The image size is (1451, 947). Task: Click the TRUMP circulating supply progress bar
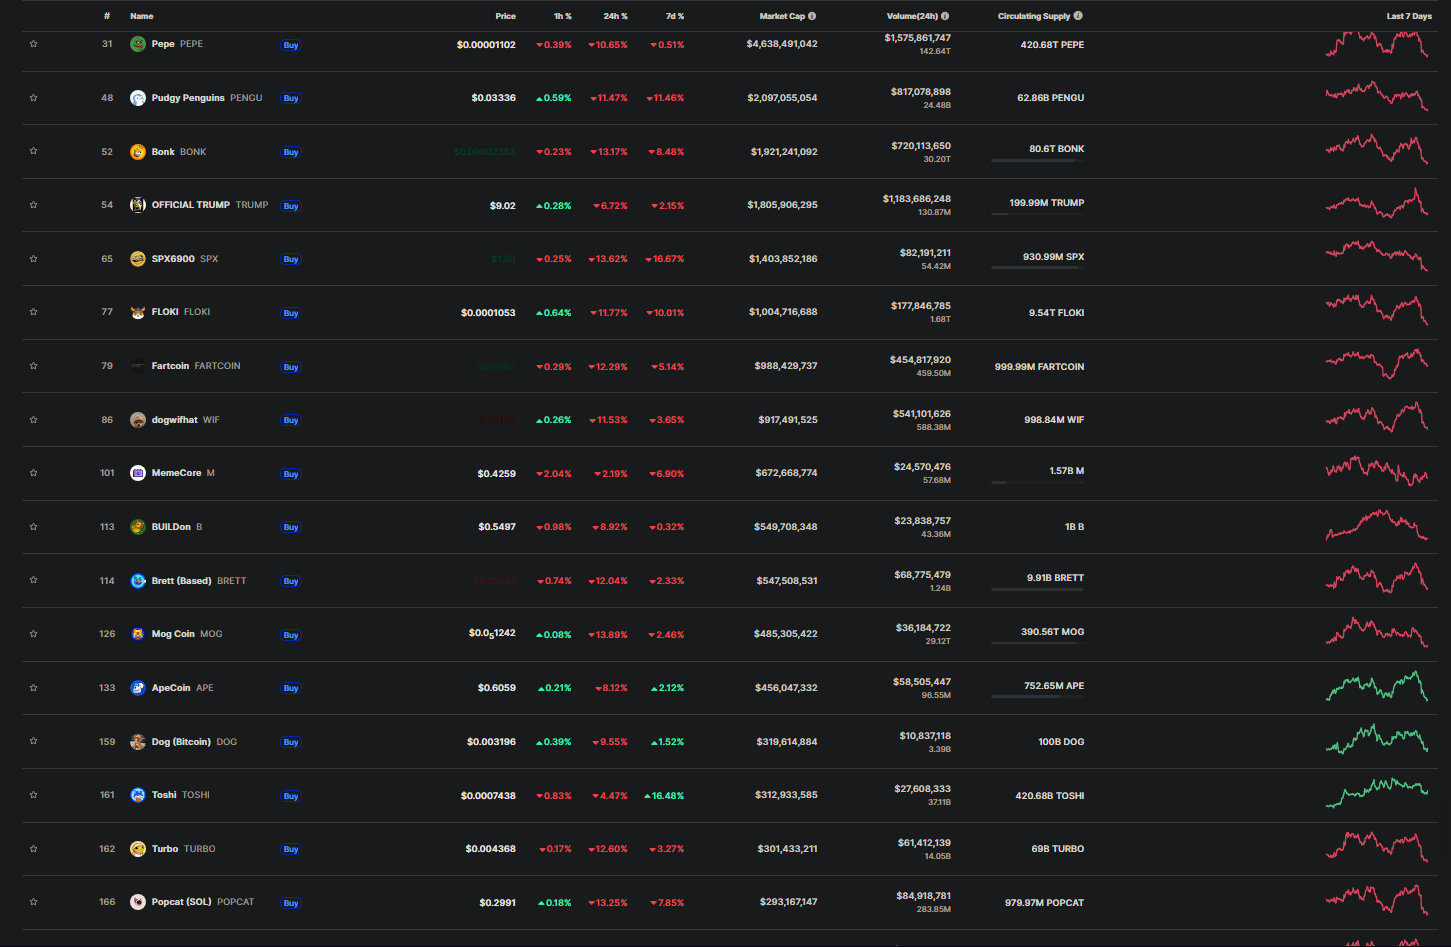tap(1037, 215)
